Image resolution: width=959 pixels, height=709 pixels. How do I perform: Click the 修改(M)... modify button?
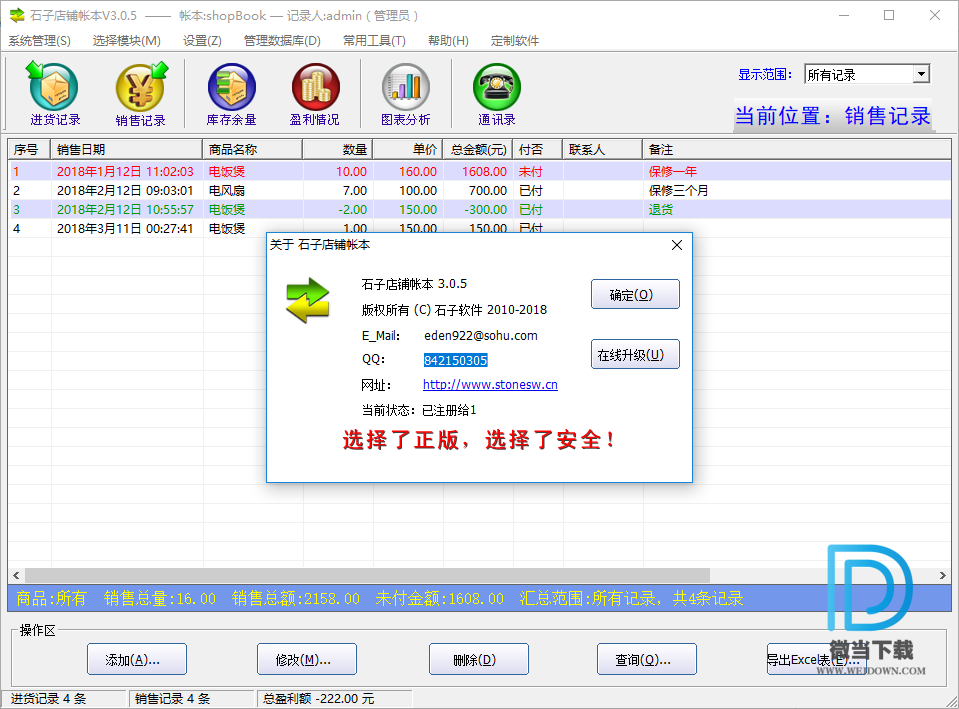pyautogui.click(x=307, y=659)
